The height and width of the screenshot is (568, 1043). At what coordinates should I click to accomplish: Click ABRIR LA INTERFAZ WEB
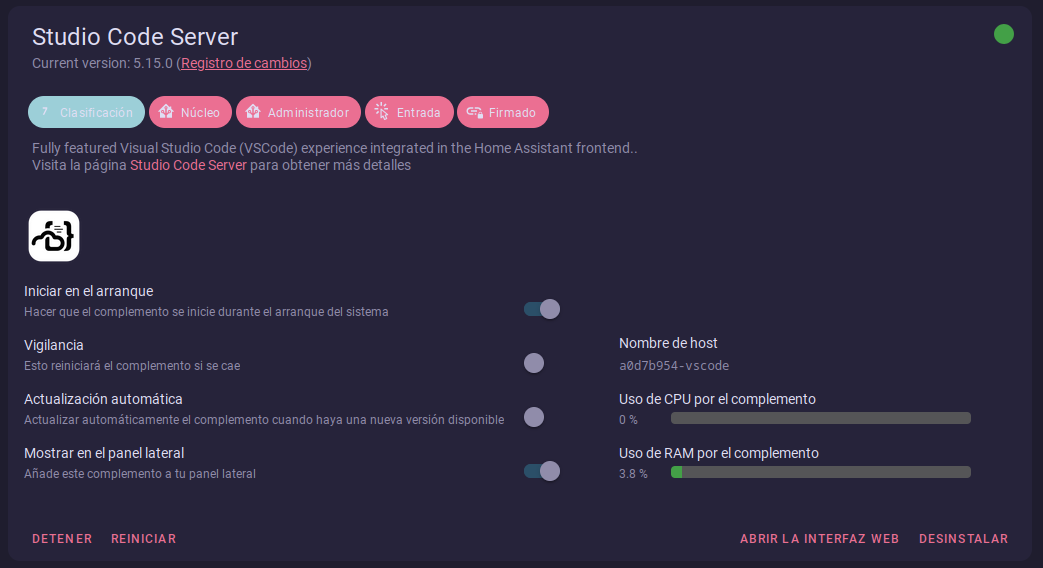[x=819, y=539]
